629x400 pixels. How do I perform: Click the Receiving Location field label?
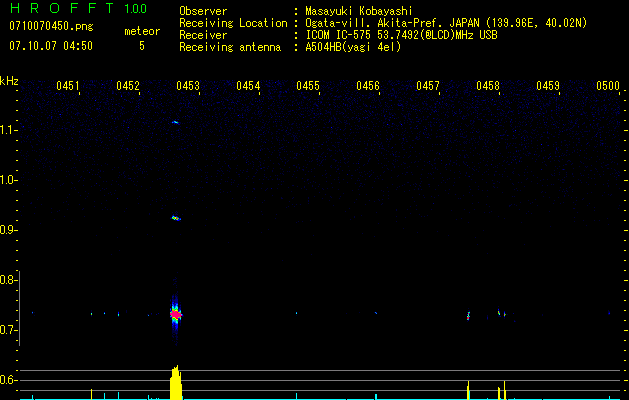coord(233,23)
